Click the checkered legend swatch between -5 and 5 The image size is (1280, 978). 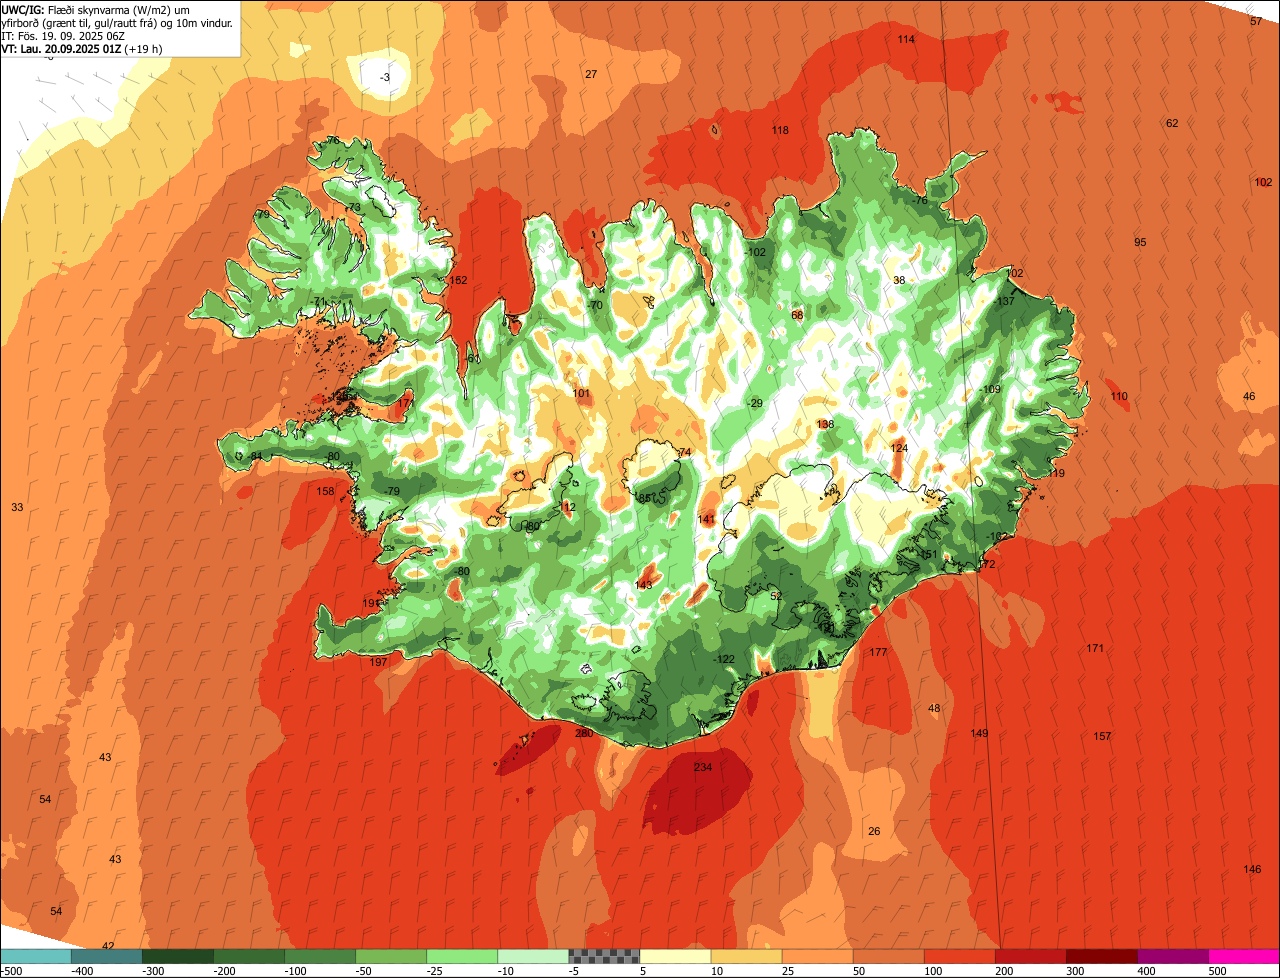[x=604, y=956]
